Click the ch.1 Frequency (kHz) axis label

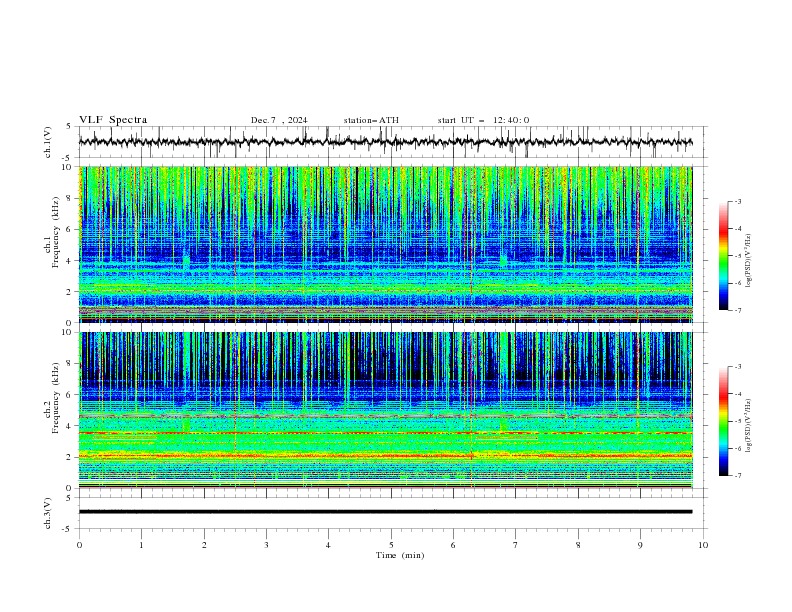(x=52, y=233)
